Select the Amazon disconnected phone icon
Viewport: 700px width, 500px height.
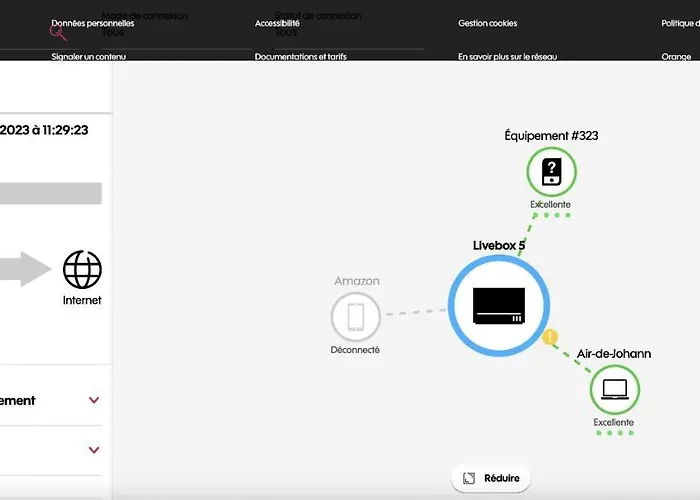[355, 317]
